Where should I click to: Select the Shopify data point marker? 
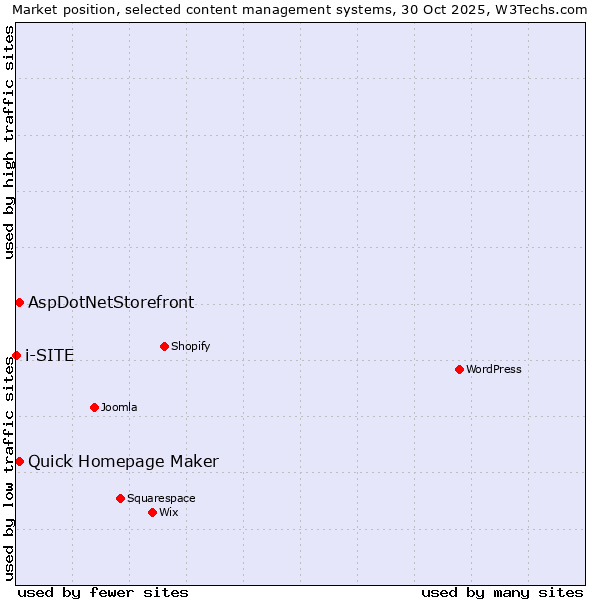coord(164,346)
